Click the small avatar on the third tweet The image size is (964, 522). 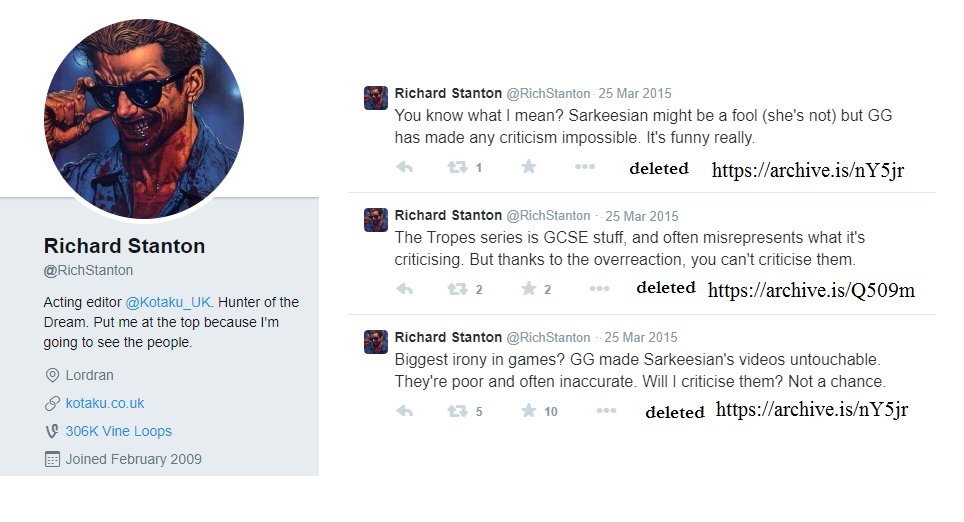pos(376,342)
